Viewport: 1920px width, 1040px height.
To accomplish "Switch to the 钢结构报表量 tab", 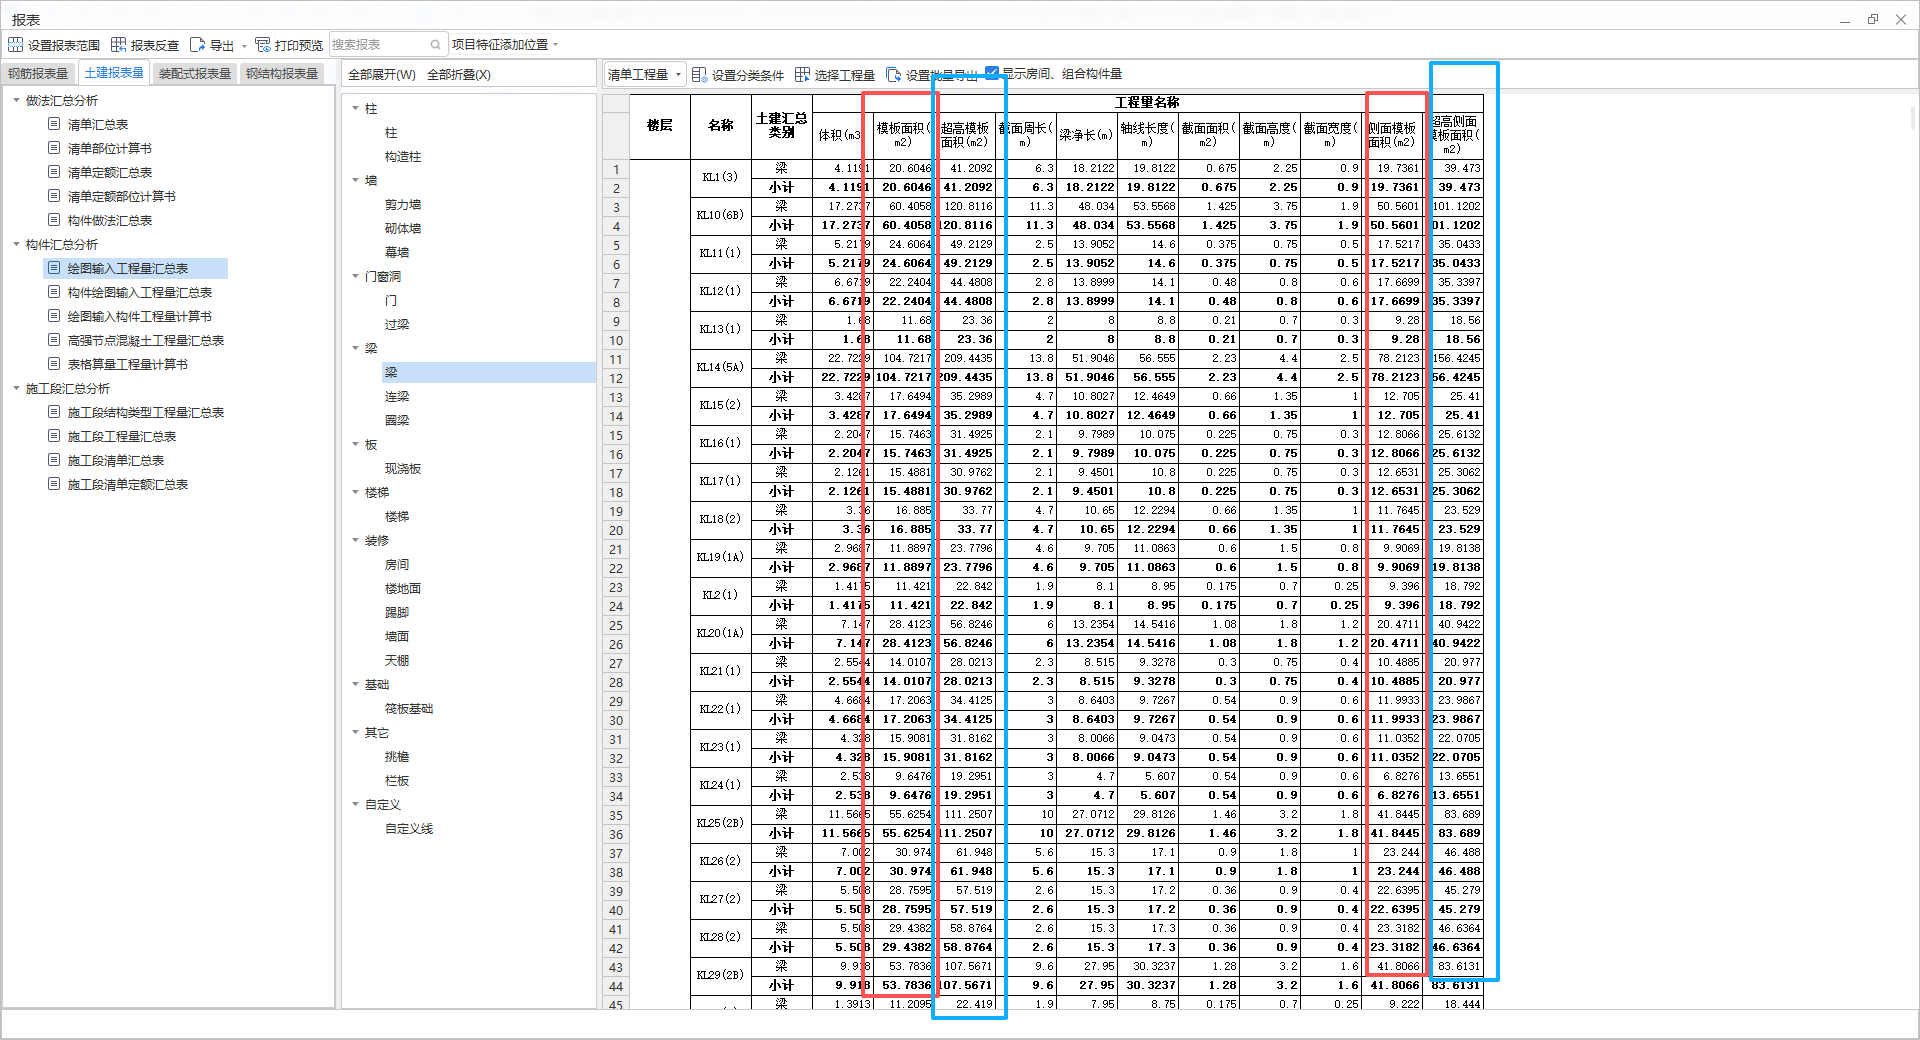I will tap(282, 74).
